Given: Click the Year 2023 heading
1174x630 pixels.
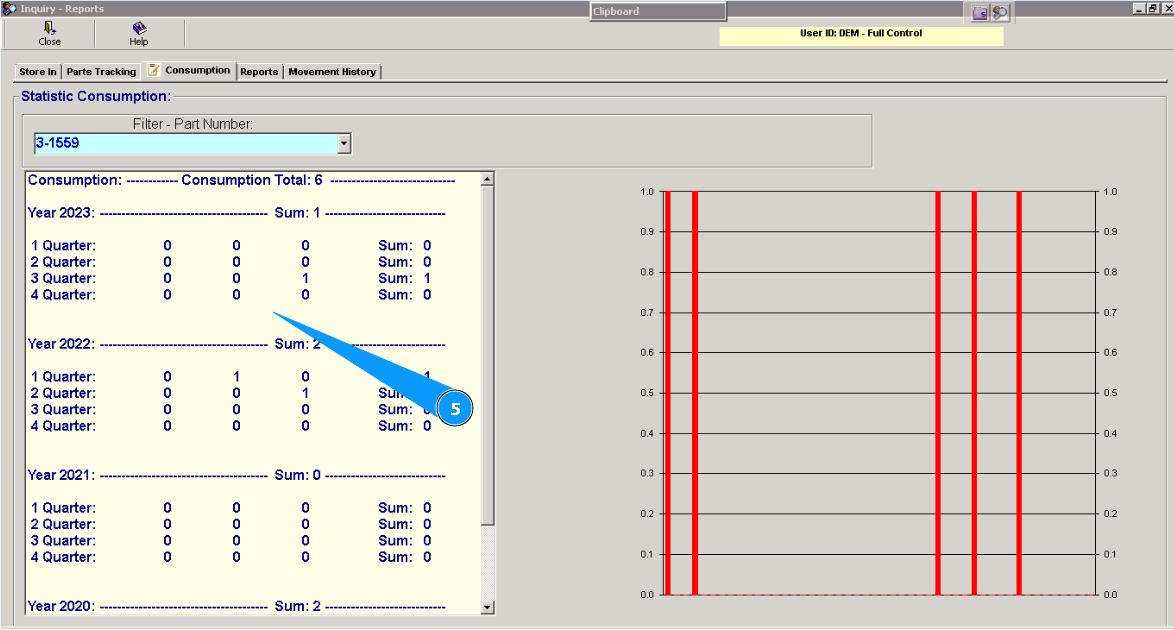Looking at the screenshot, I should pyautogui.click(x=61, y=213).
